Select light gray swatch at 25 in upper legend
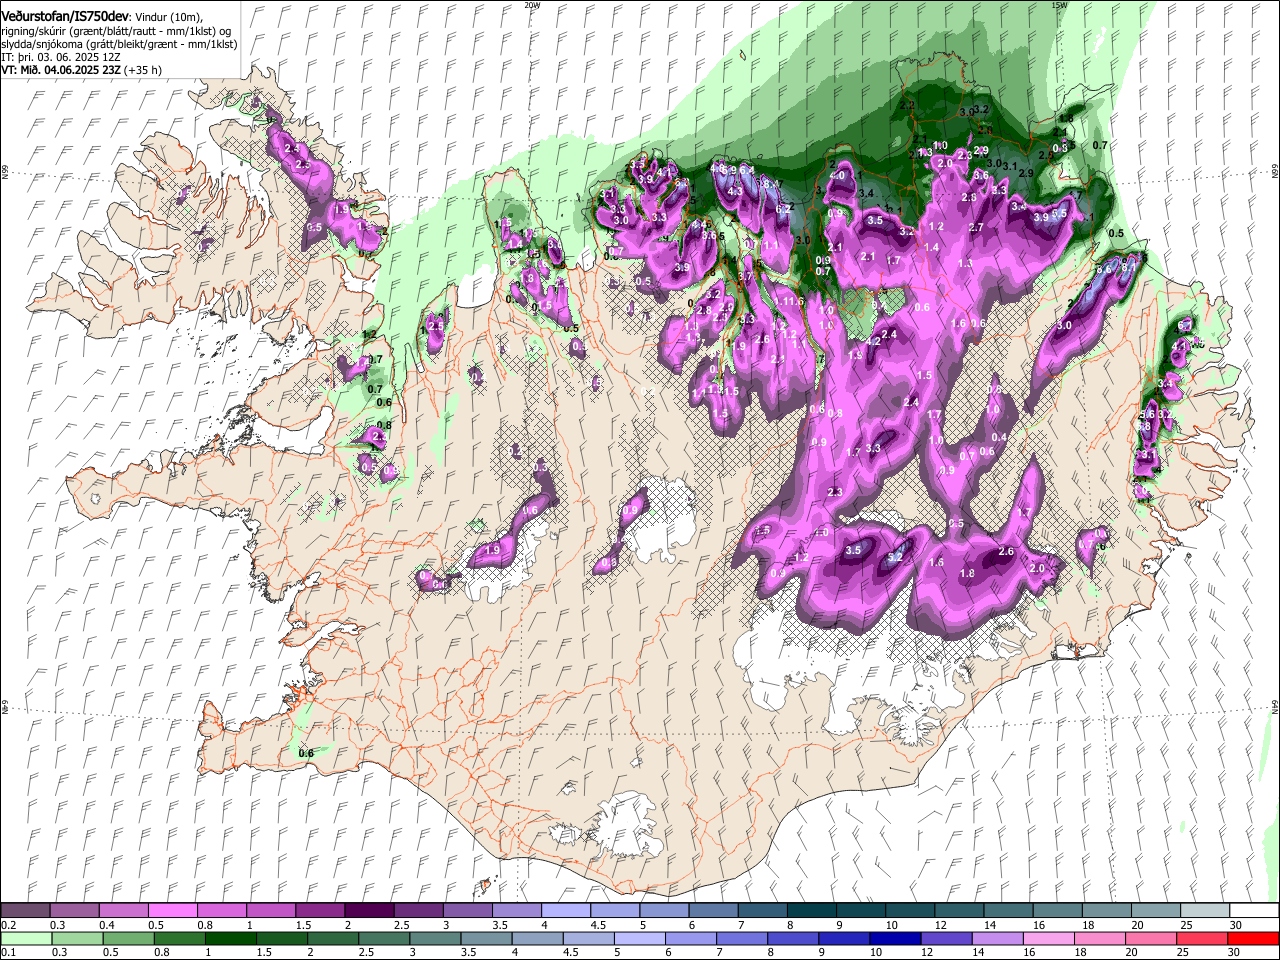Viewport: 1280px width, 960px height. coord(1203,911)
